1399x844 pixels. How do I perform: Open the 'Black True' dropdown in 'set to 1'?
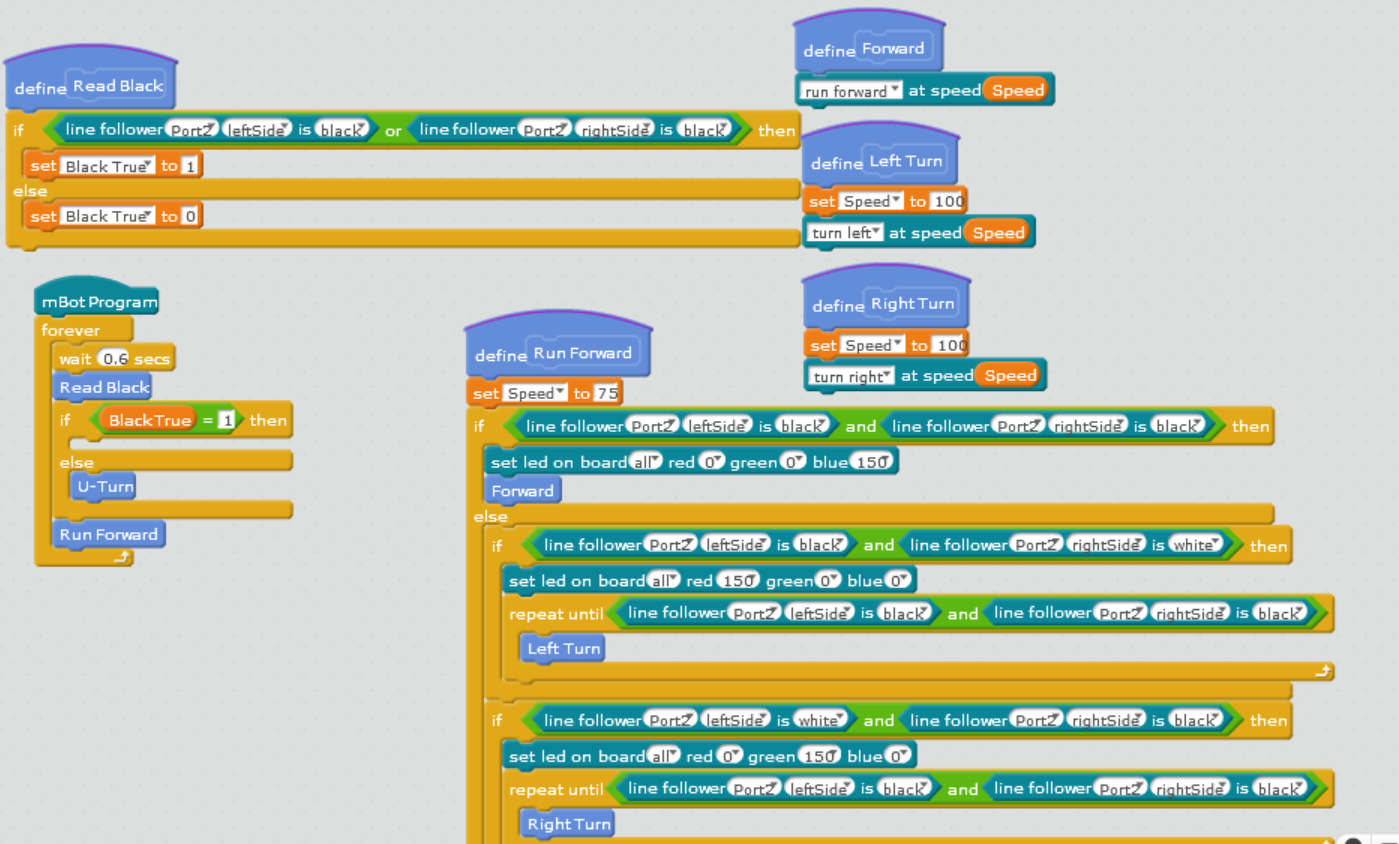tap(107, 166)
